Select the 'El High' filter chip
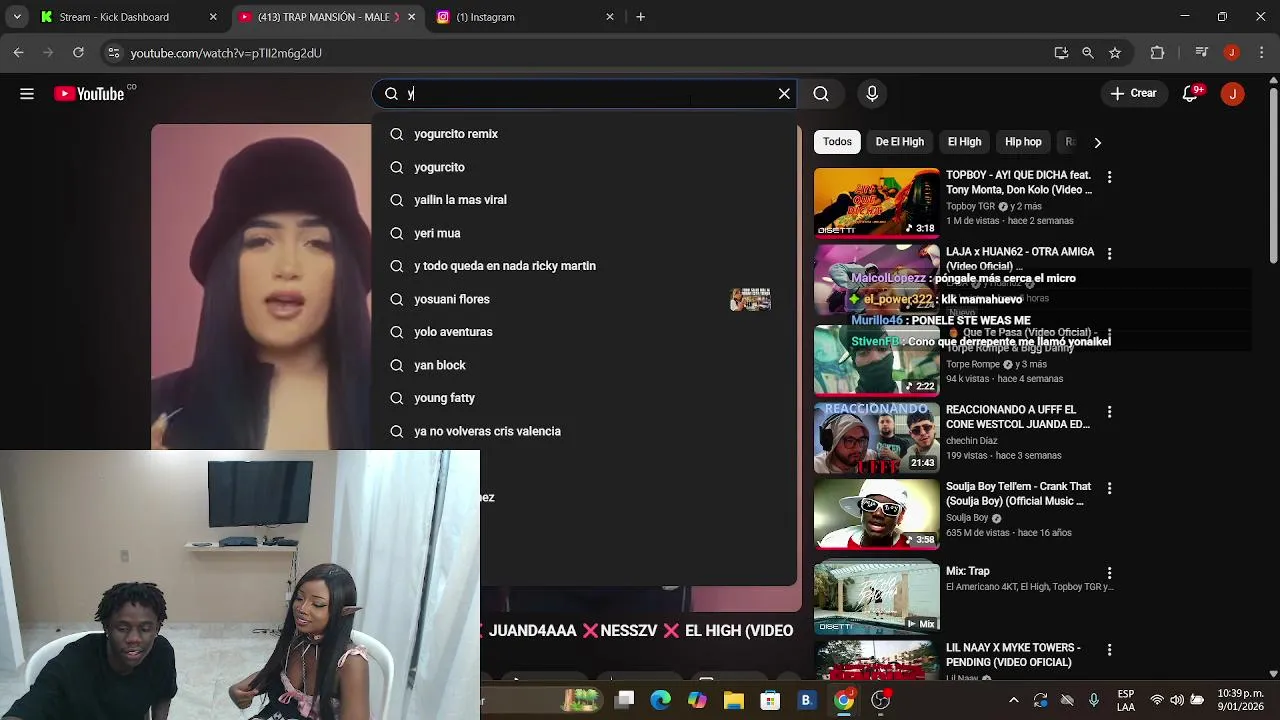Image resolution: width=1280 pixels, height=720 pixels. (965, 142)
